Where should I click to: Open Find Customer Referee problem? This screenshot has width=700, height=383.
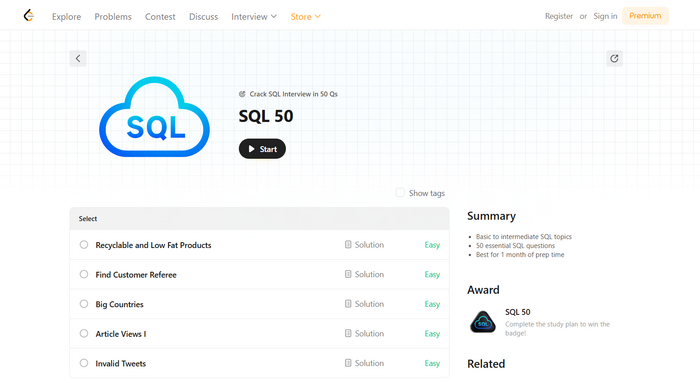coord(136,275)
